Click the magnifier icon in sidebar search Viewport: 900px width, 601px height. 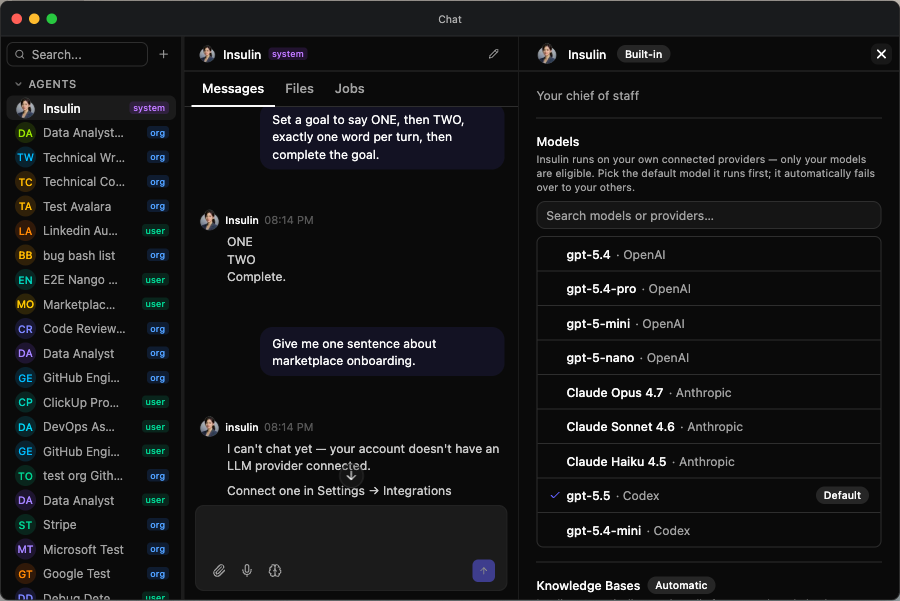pyautogui.click(x=20, y=55)
